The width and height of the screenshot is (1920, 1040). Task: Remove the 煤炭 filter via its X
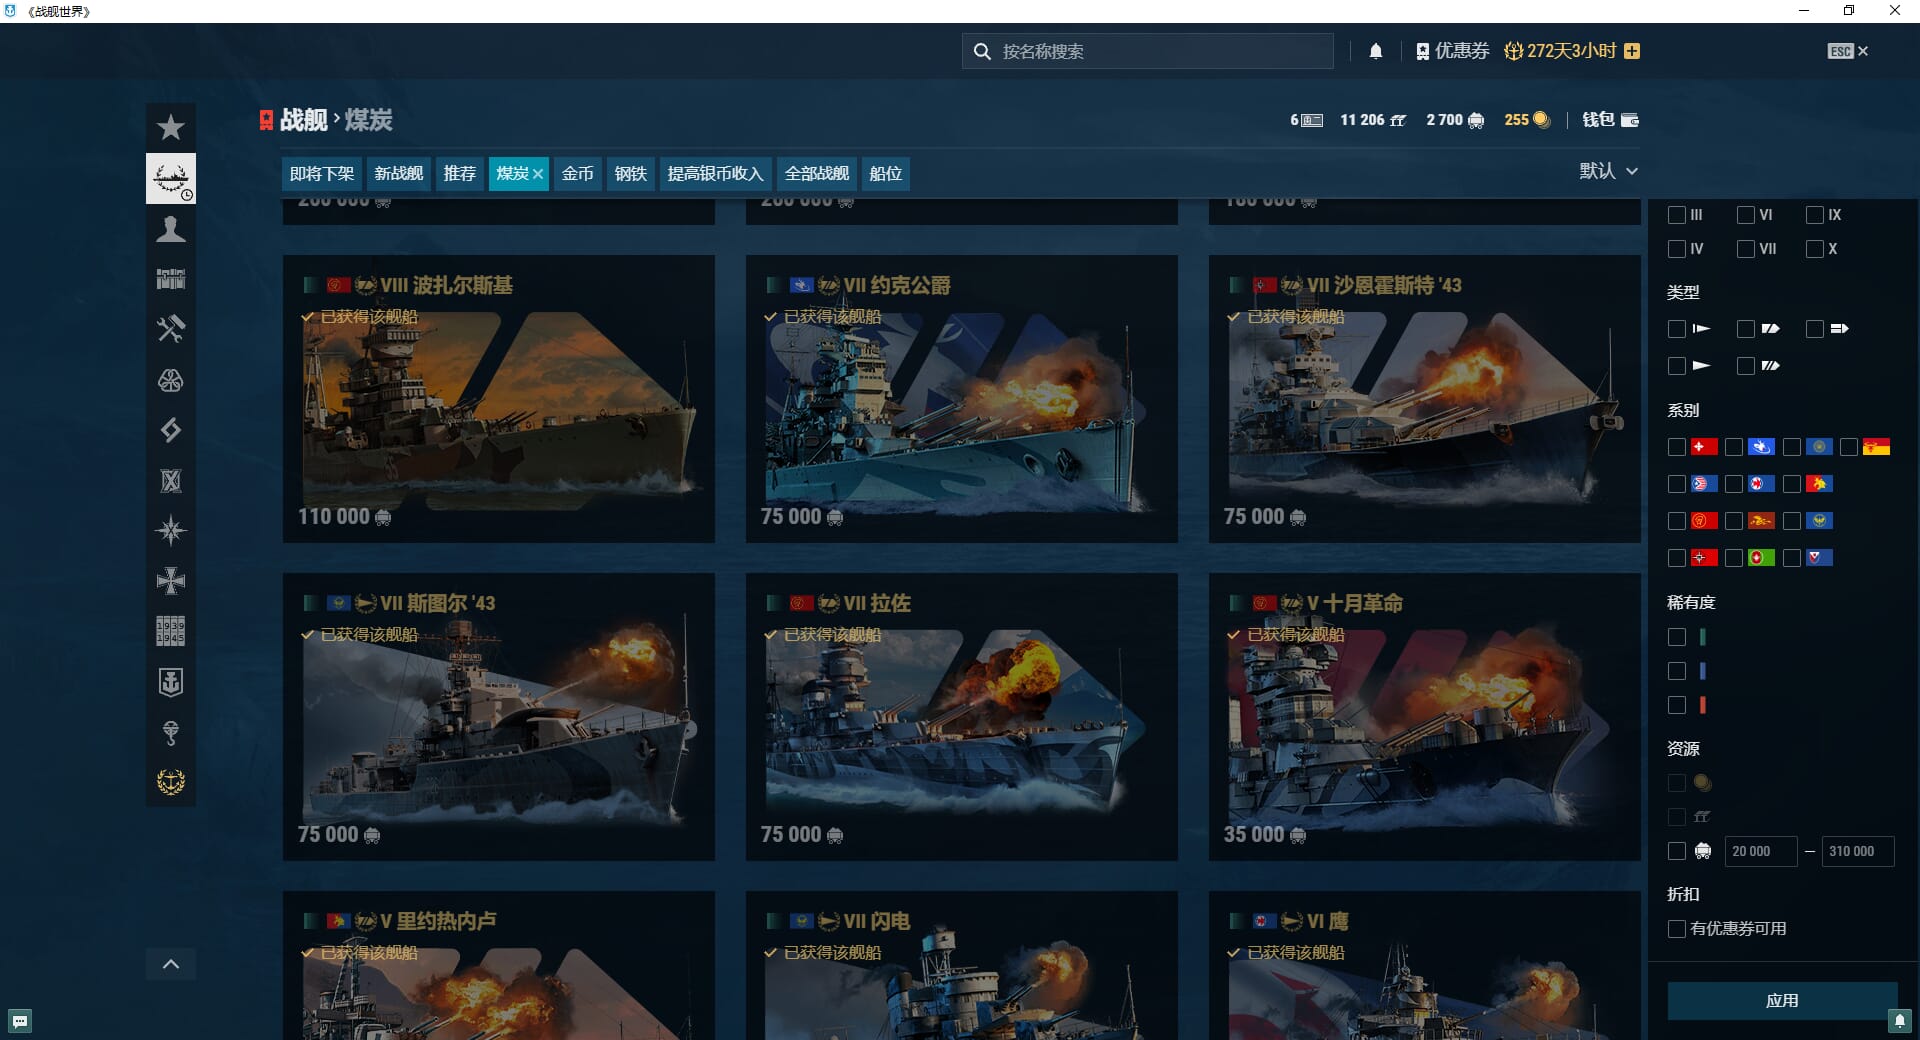click(538, 174)
